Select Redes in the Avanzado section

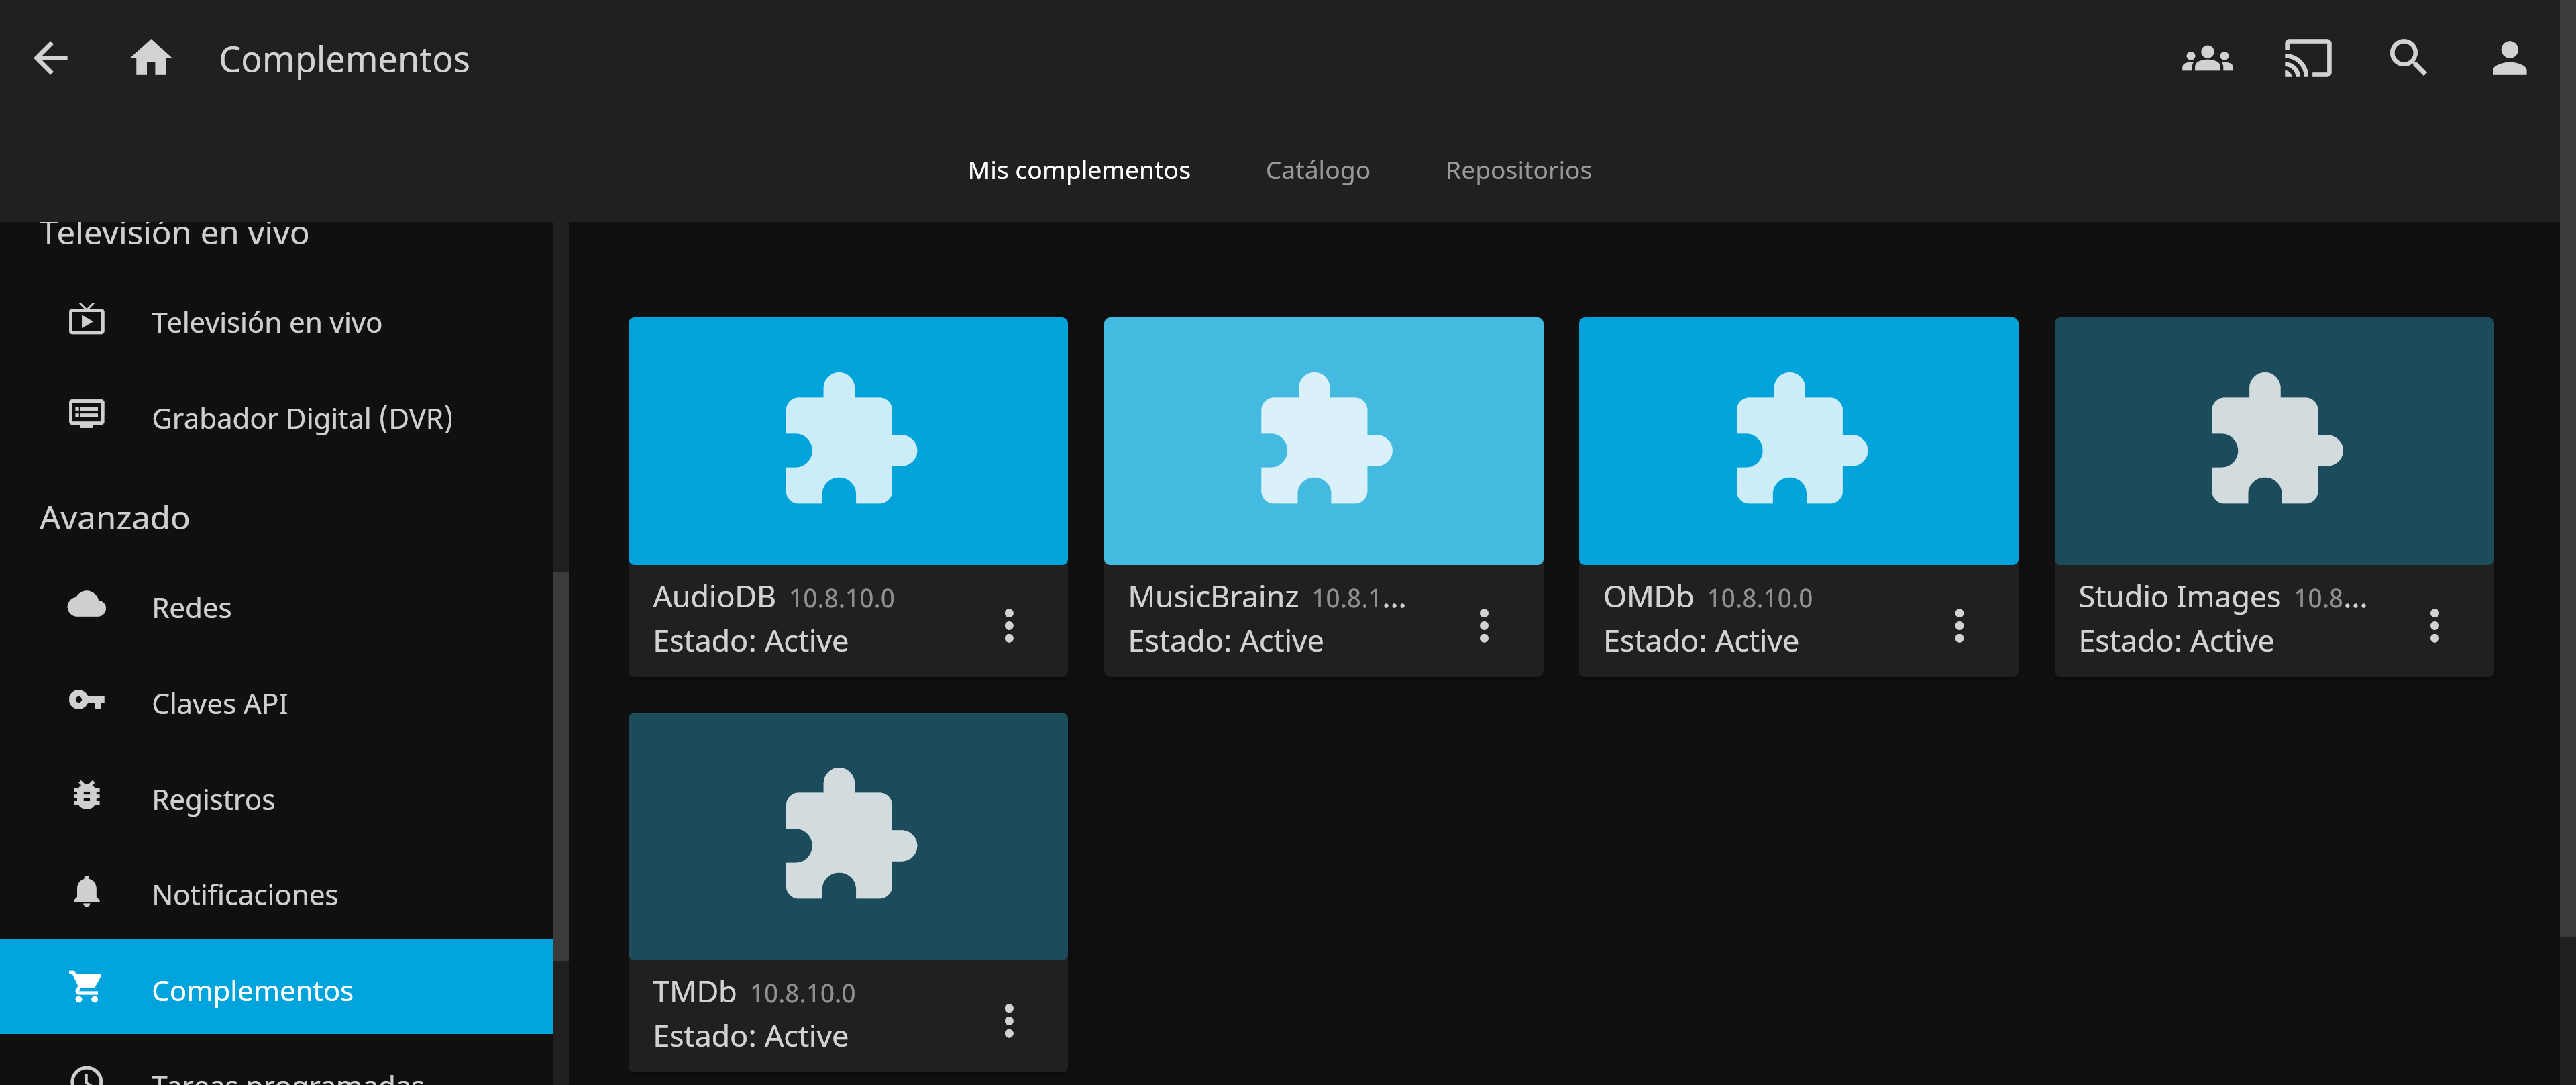click(191, 607)
